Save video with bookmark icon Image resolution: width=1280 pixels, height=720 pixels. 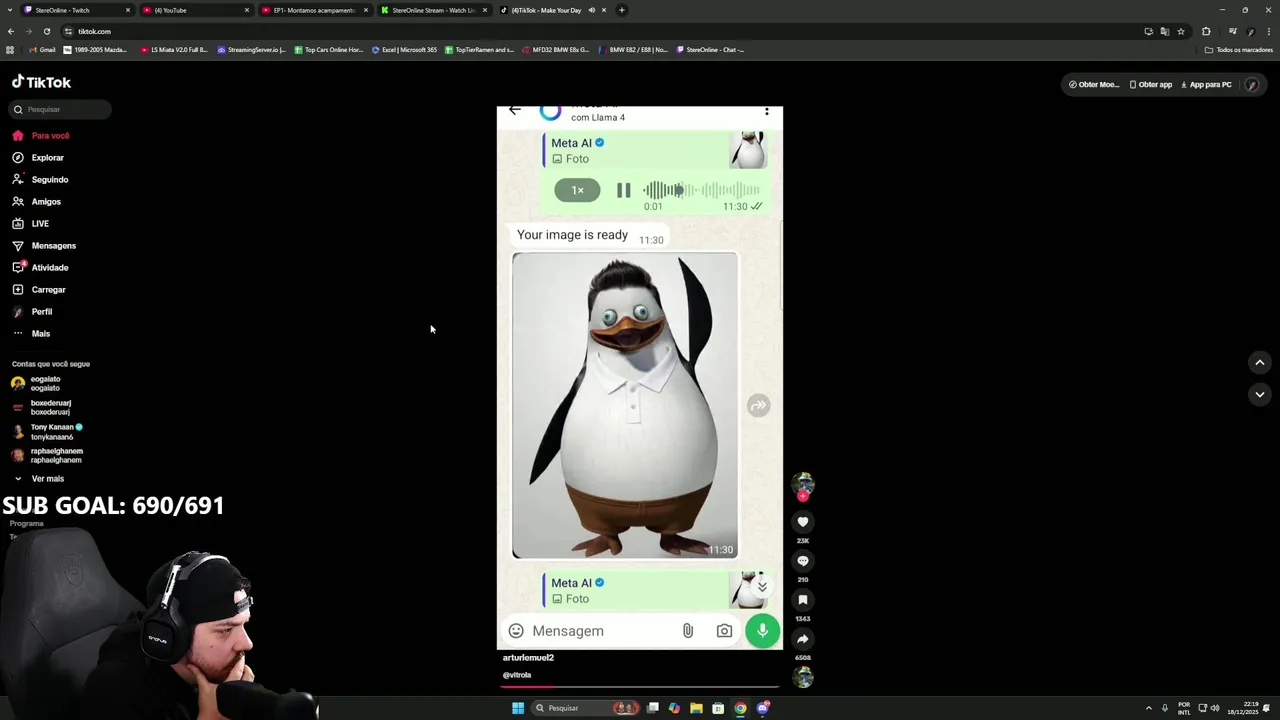click(x=802, y=600)
